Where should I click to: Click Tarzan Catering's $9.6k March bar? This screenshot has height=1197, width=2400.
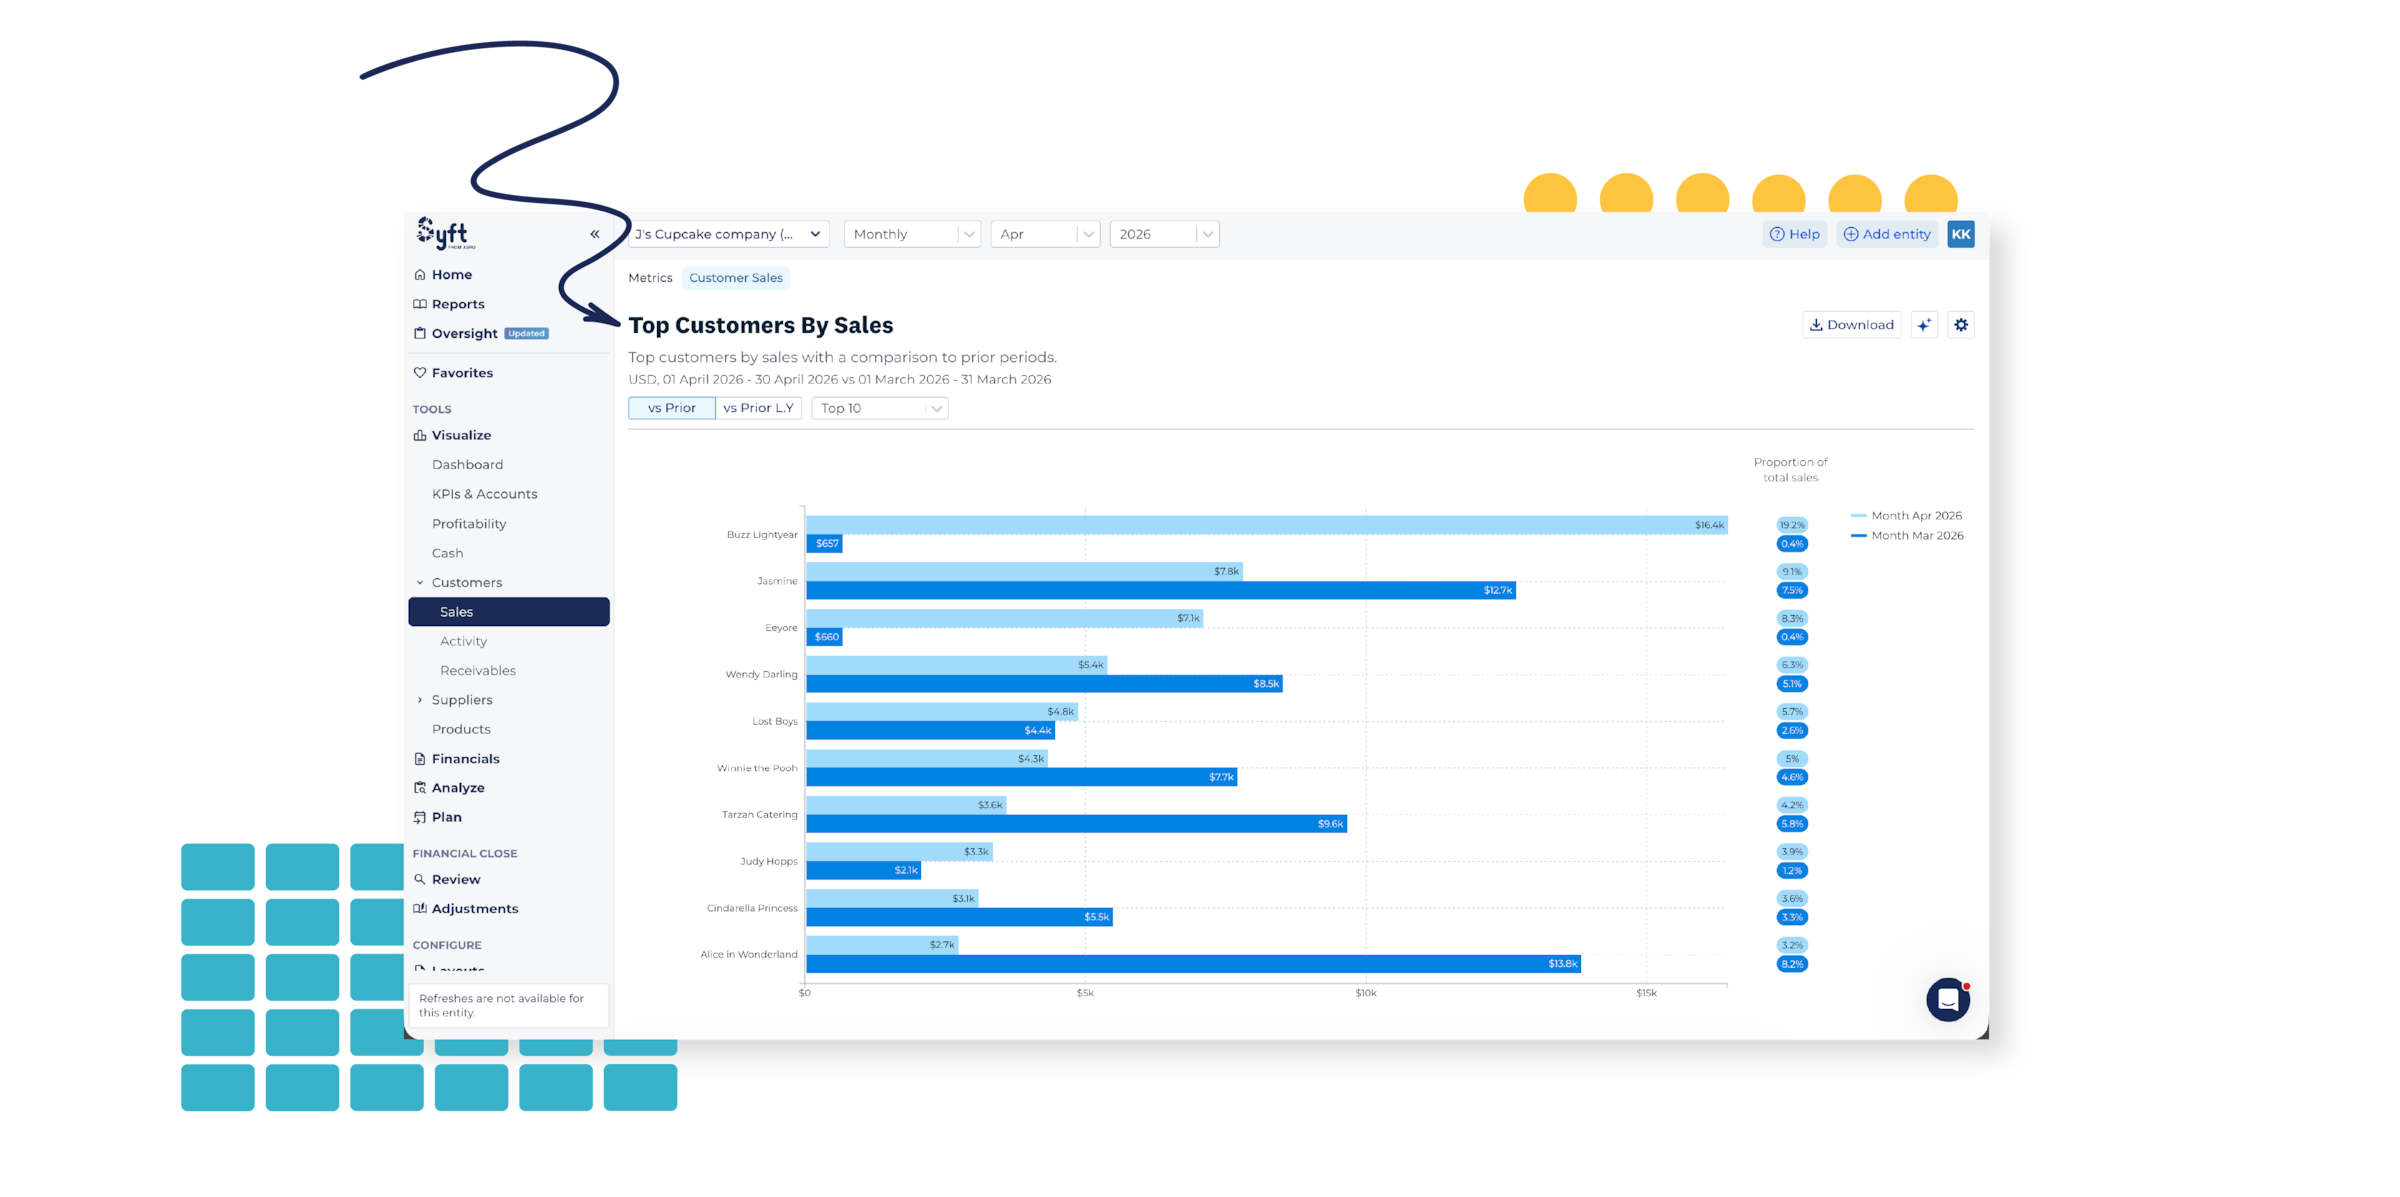point(1076,824)
